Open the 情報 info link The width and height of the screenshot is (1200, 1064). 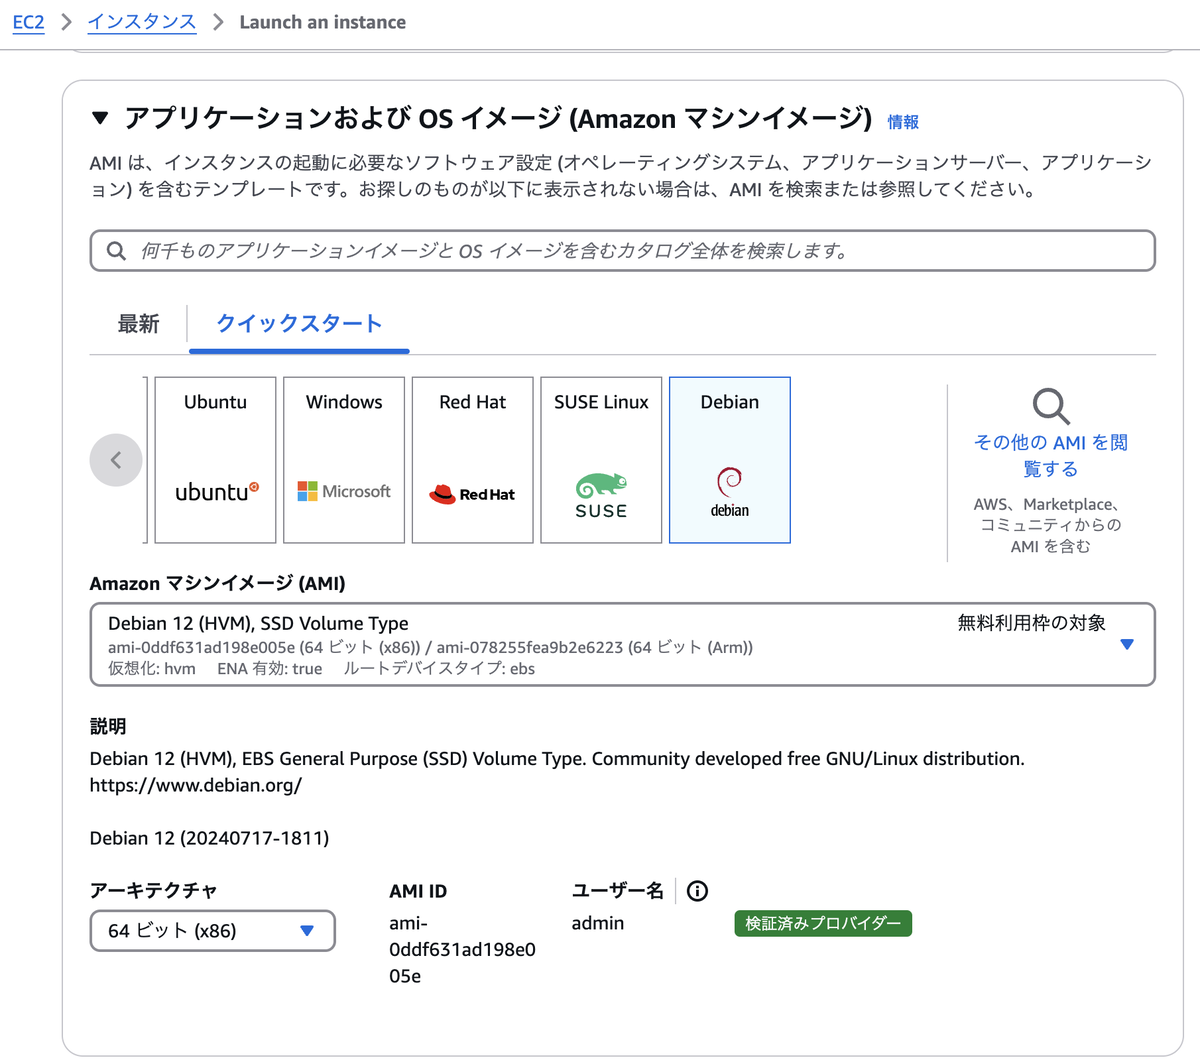[903, 122]
